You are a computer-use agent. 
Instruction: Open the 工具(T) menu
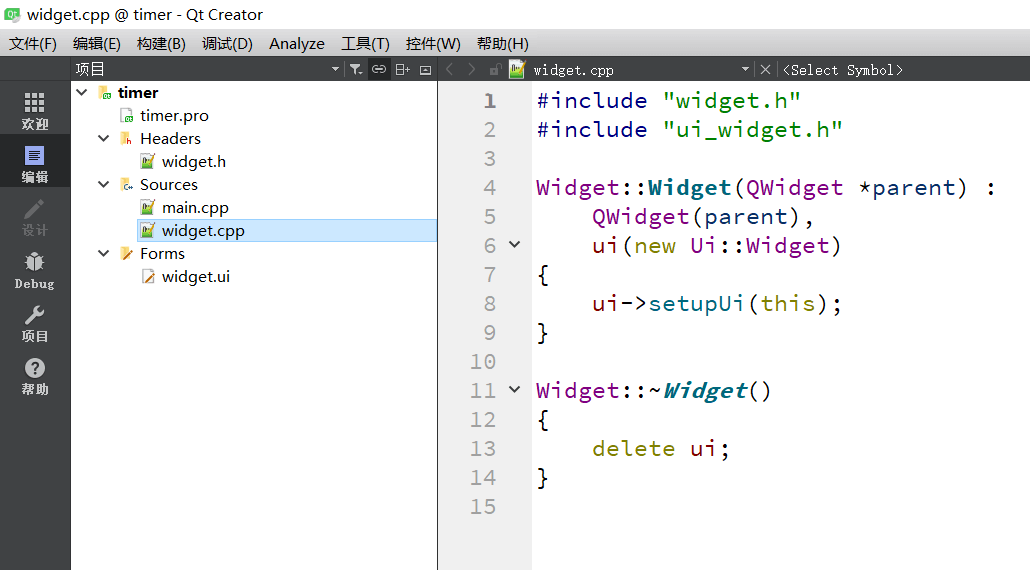(365, 43)
